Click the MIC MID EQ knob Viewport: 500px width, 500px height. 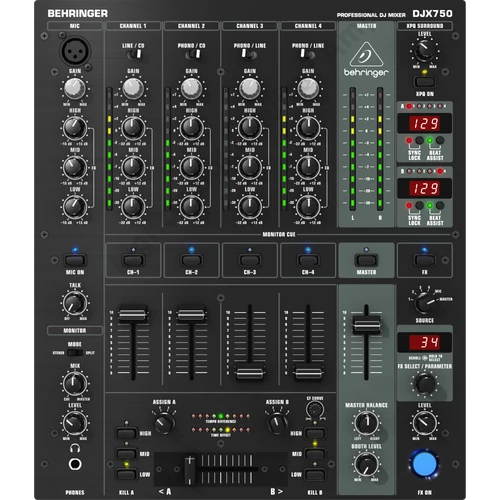click(75, 167)
